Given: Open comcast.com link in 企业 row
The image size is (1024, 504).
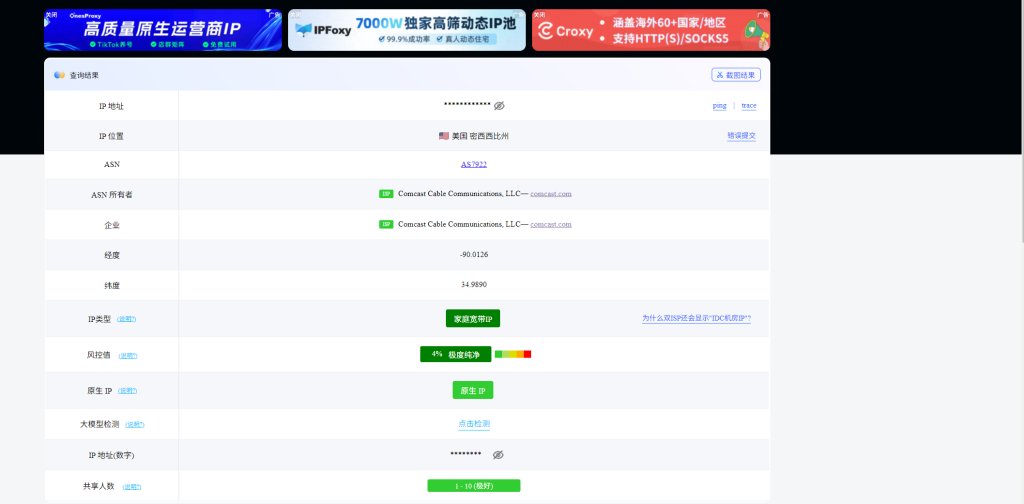Looking at the screenshot, I should 551,224.
